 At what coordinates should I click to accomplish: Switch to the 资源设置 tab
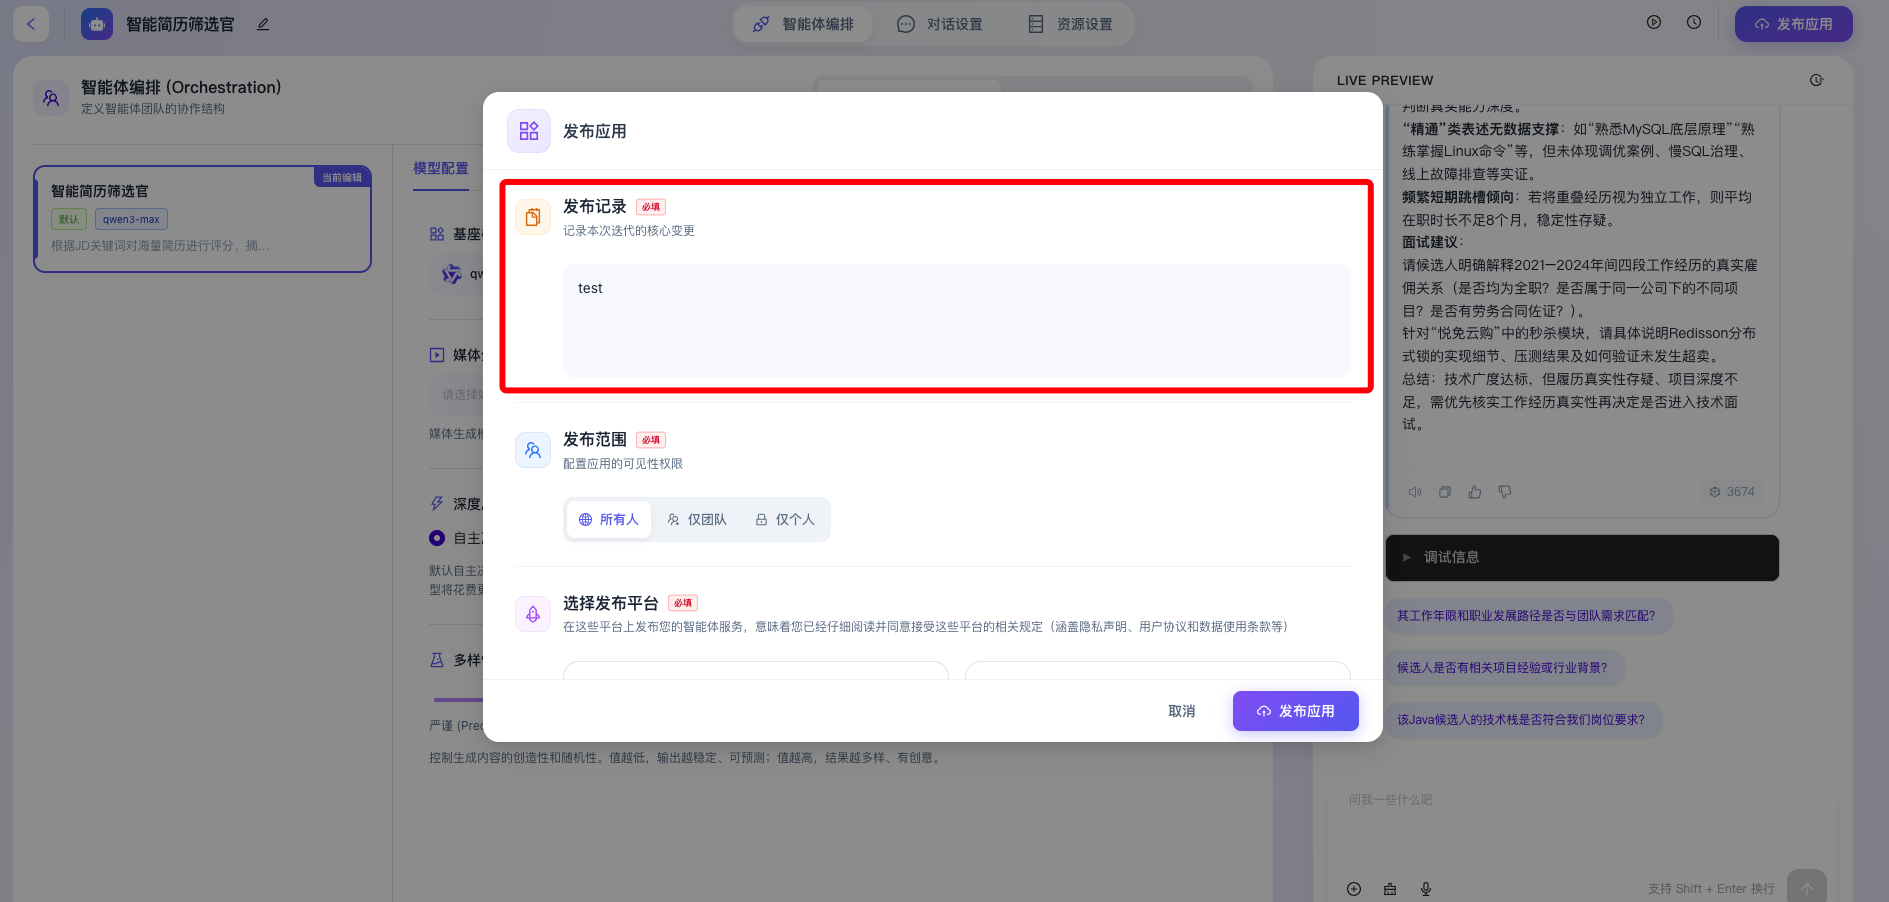1070,24
